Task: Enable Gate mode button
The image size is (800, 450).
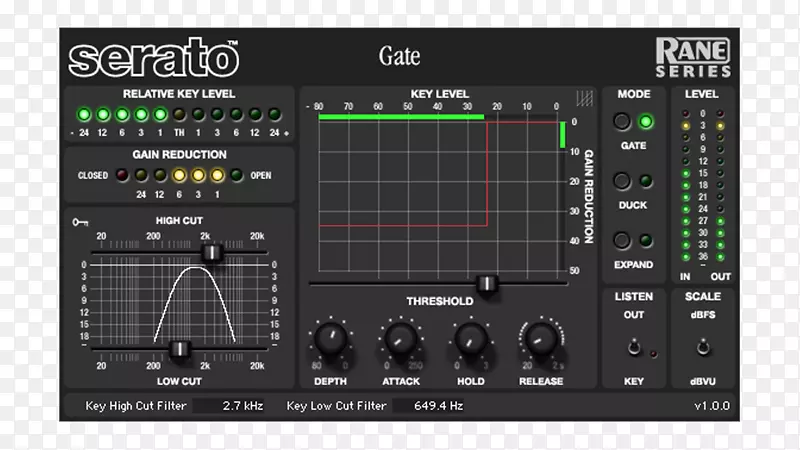Action: [621, 121]
